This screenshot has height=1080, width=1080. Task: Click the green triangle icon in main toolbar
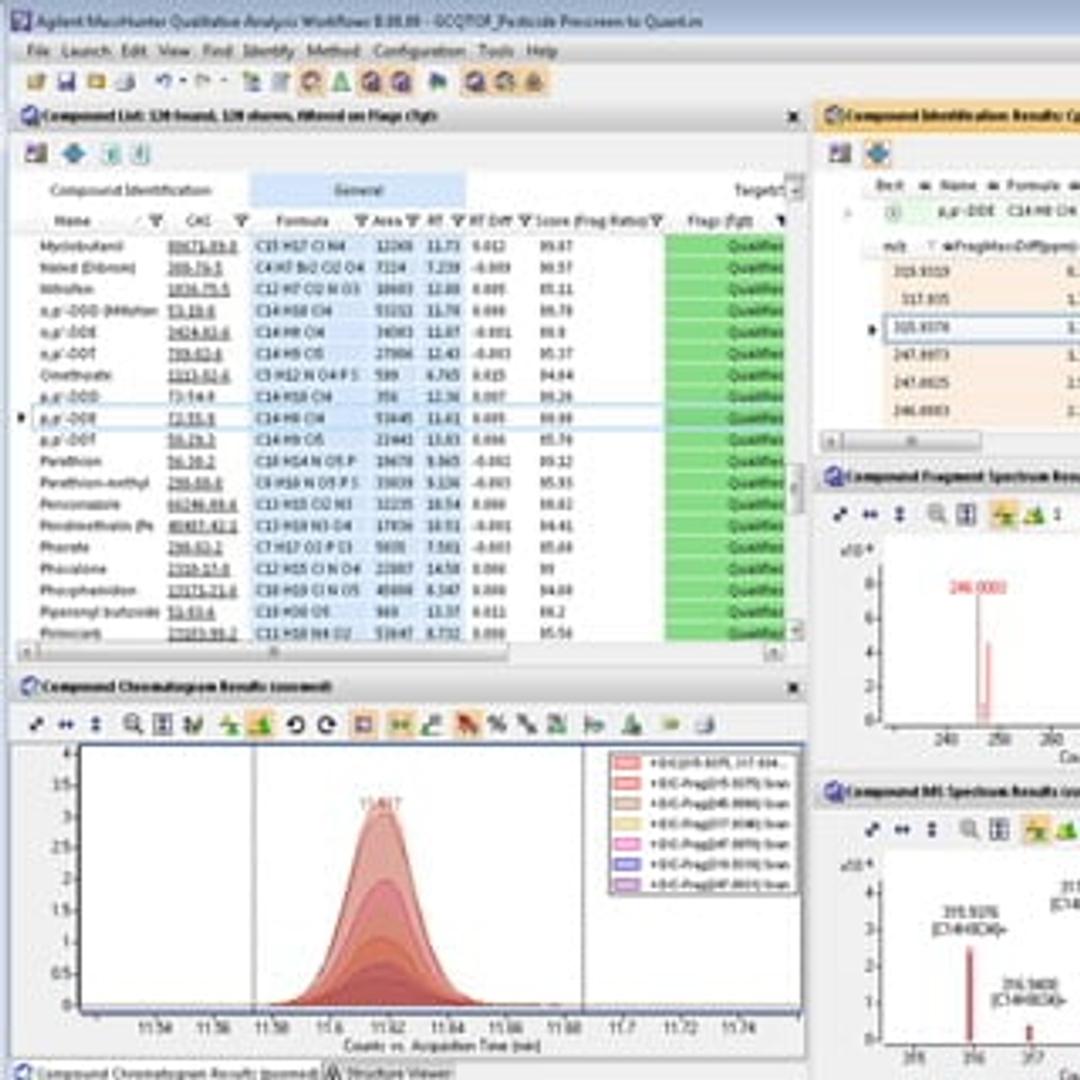(340, 82)
